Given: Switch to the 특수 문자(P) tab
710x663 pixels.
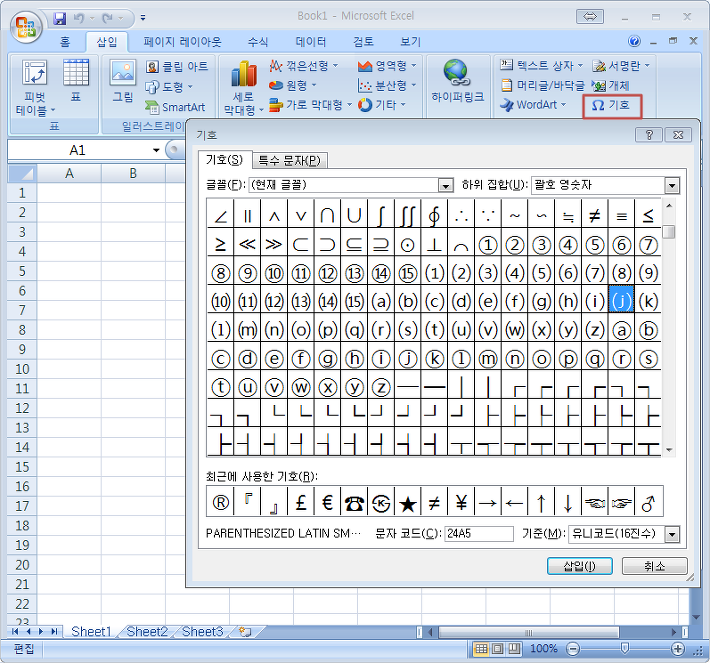Looking at the screenshot, I should point(289,160).
